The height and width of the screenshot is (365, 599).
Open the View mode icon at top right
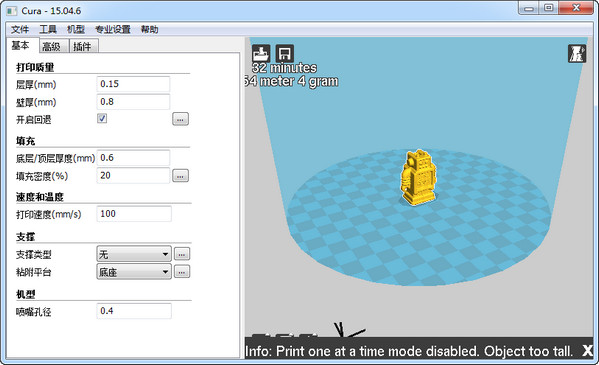[577, 53]
